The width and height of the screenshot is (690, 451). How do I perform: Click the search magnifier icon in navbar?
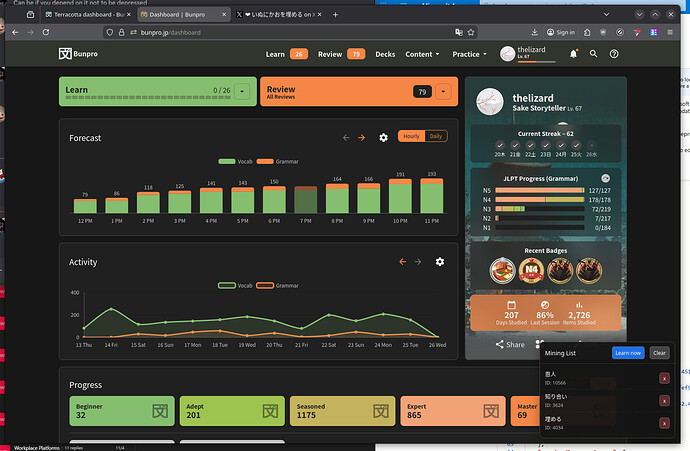click(593, 54)
